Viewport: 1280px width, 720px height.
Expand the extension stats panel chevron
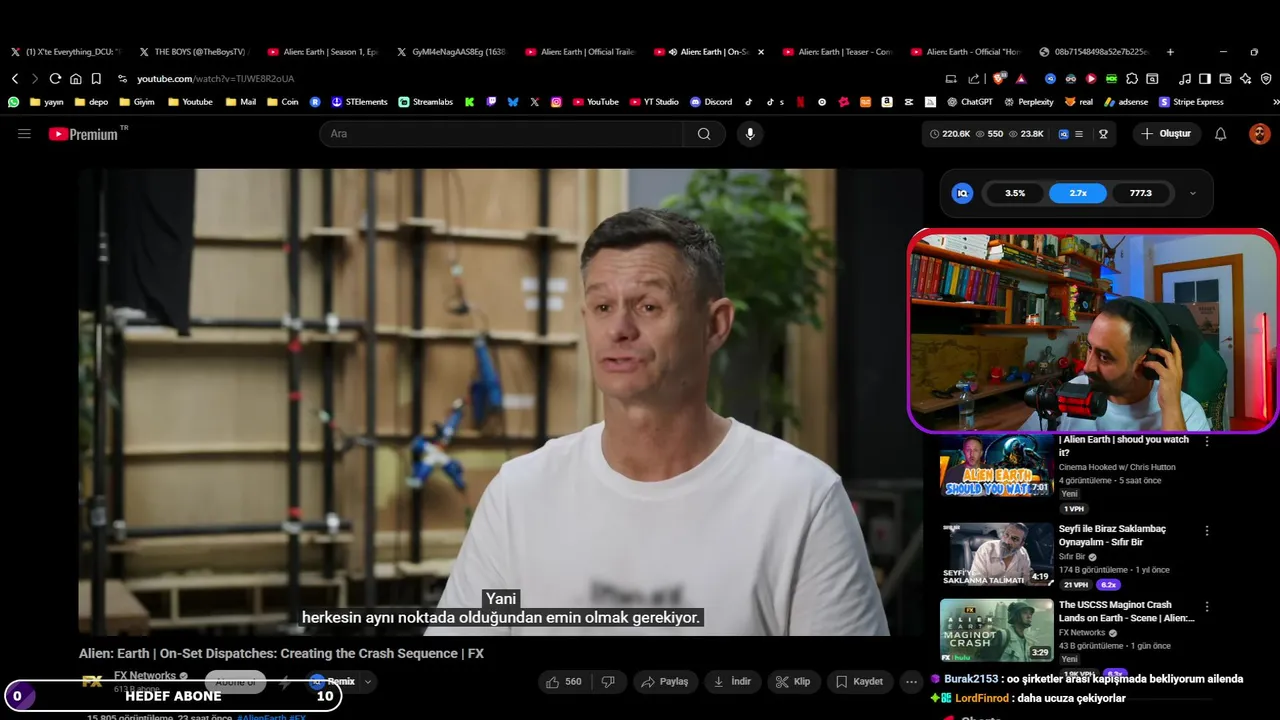point(1192,194)
